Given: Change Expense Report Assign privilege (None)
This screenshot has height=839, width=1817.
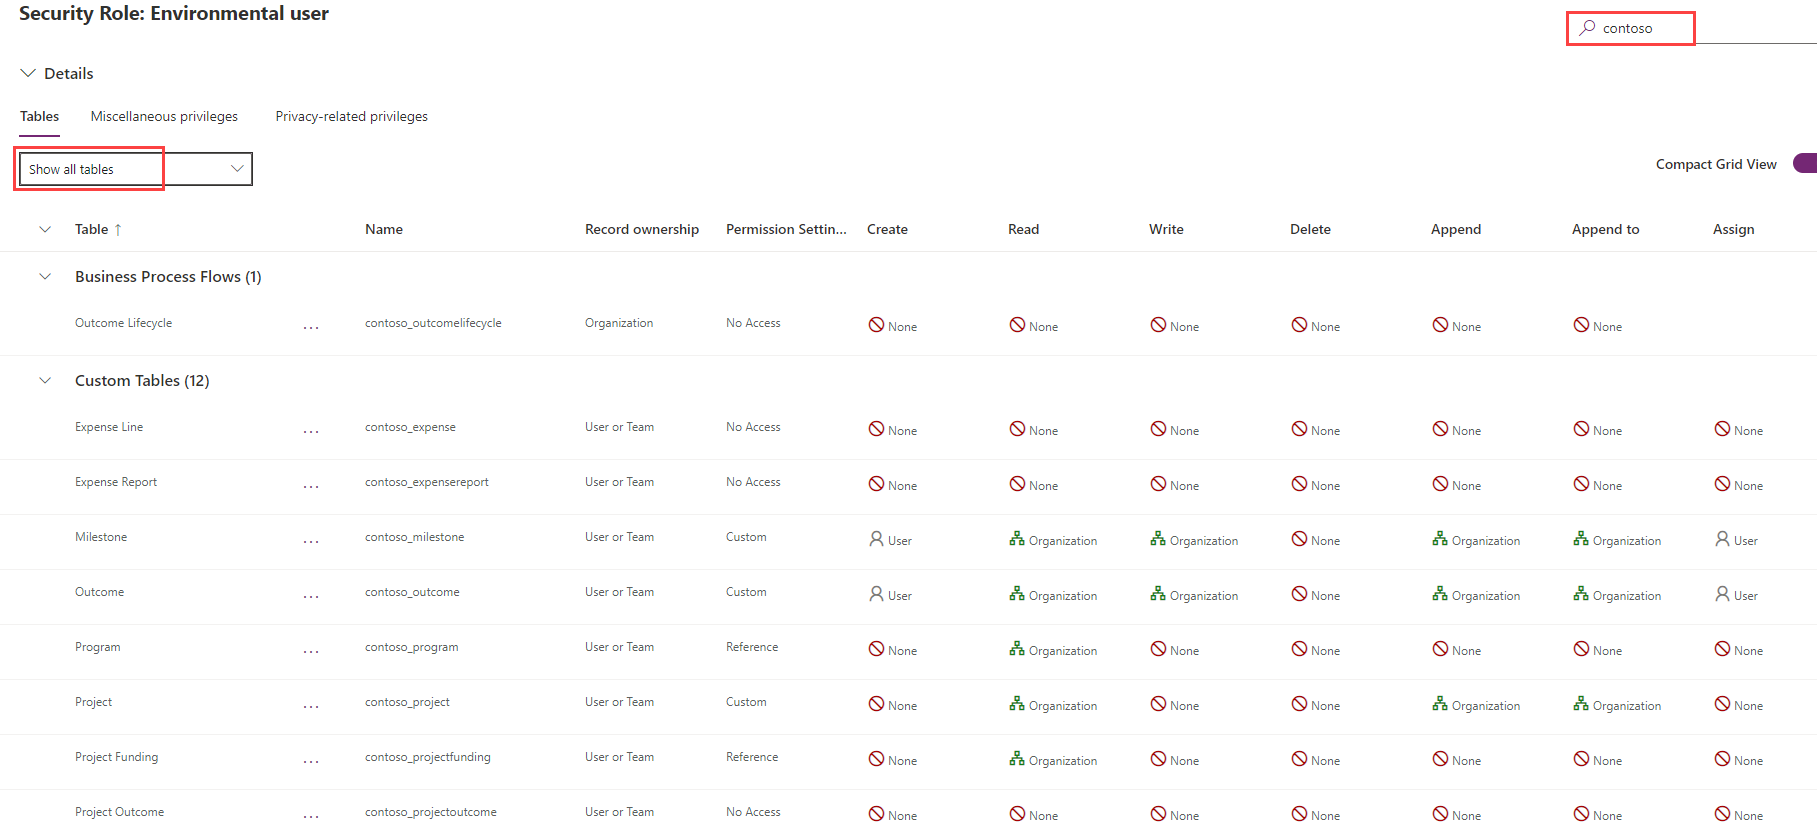Looking at the screenshot, I should [x=1738, y=485].
